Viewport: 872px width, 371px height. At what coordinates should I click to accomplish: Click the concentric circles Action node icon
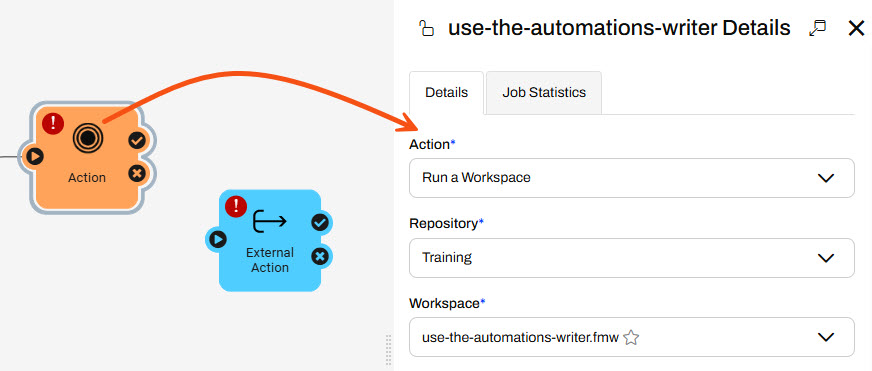tap(86, 137)
